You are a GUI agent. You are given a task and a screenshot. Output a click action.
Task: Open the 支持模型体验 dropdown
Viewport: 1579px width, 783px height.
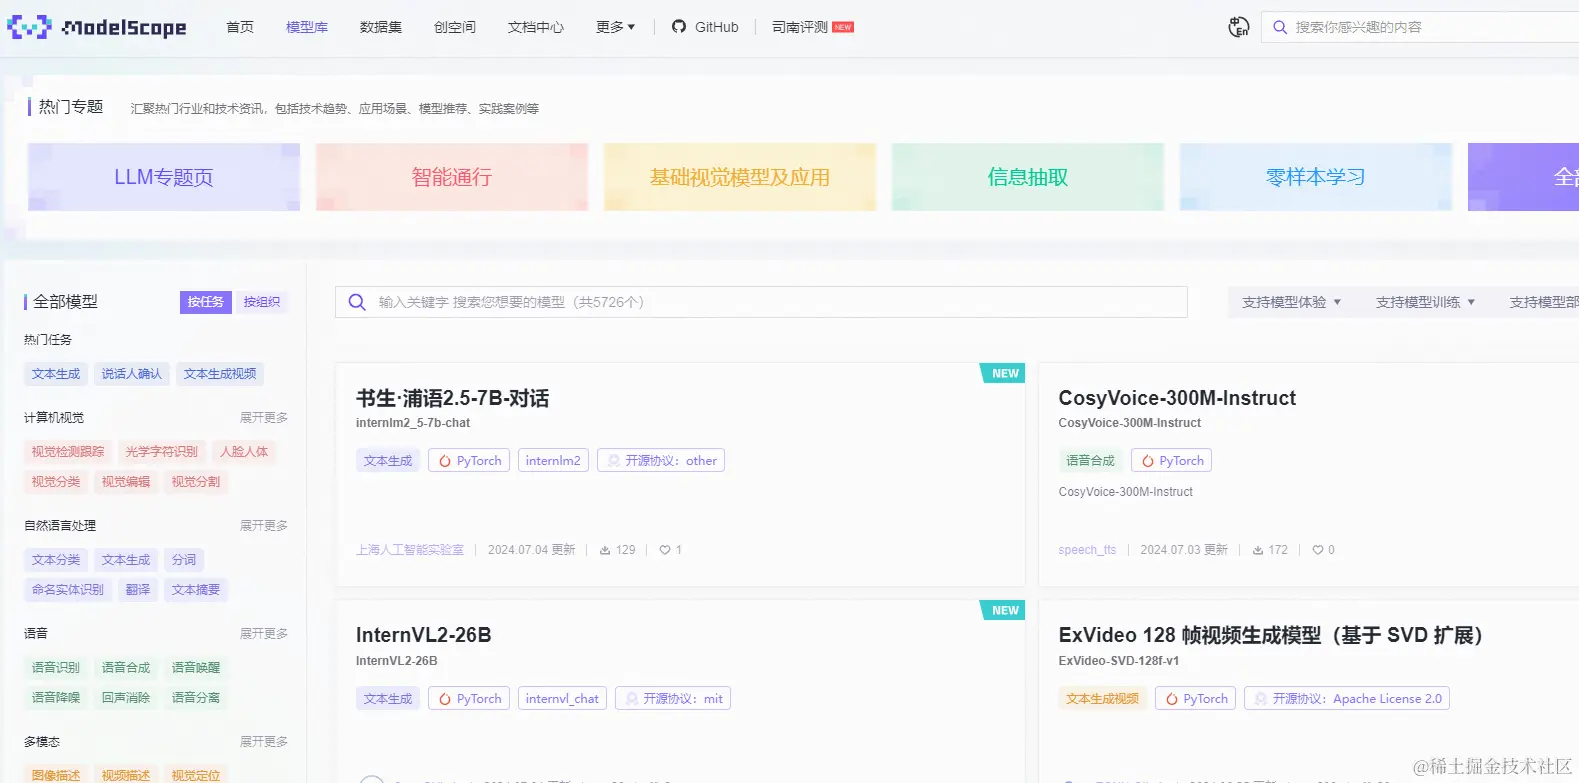[1291, 302]
